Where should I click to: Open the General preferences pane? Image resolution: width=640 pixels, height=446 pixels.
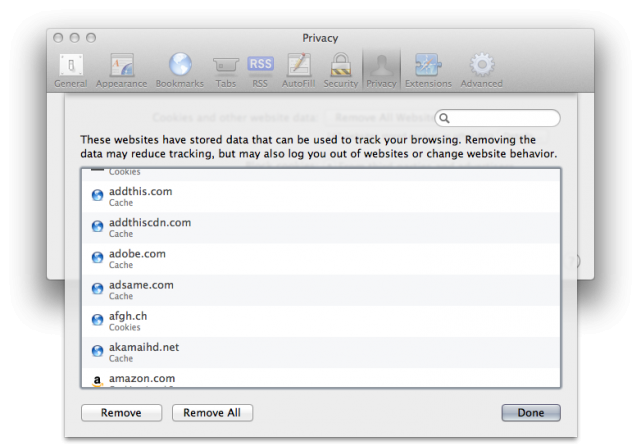pyautogui.click(x=71, y=71)
